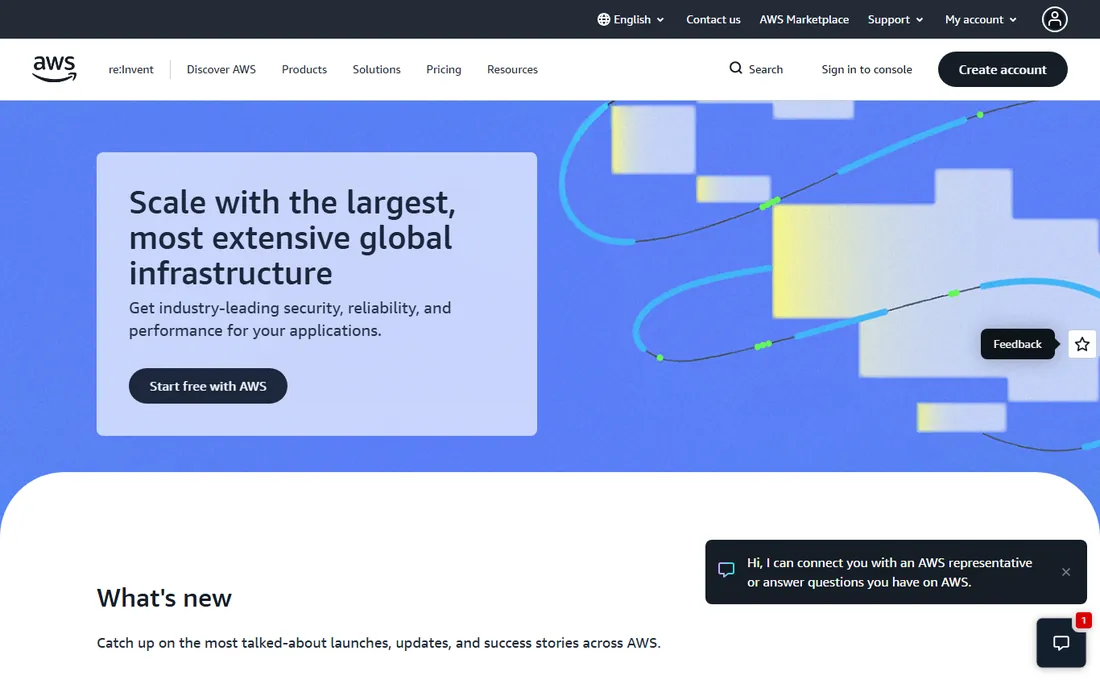The image size is (1100, 688).
Task: Open the Resources menu
Action: (512, 69)
